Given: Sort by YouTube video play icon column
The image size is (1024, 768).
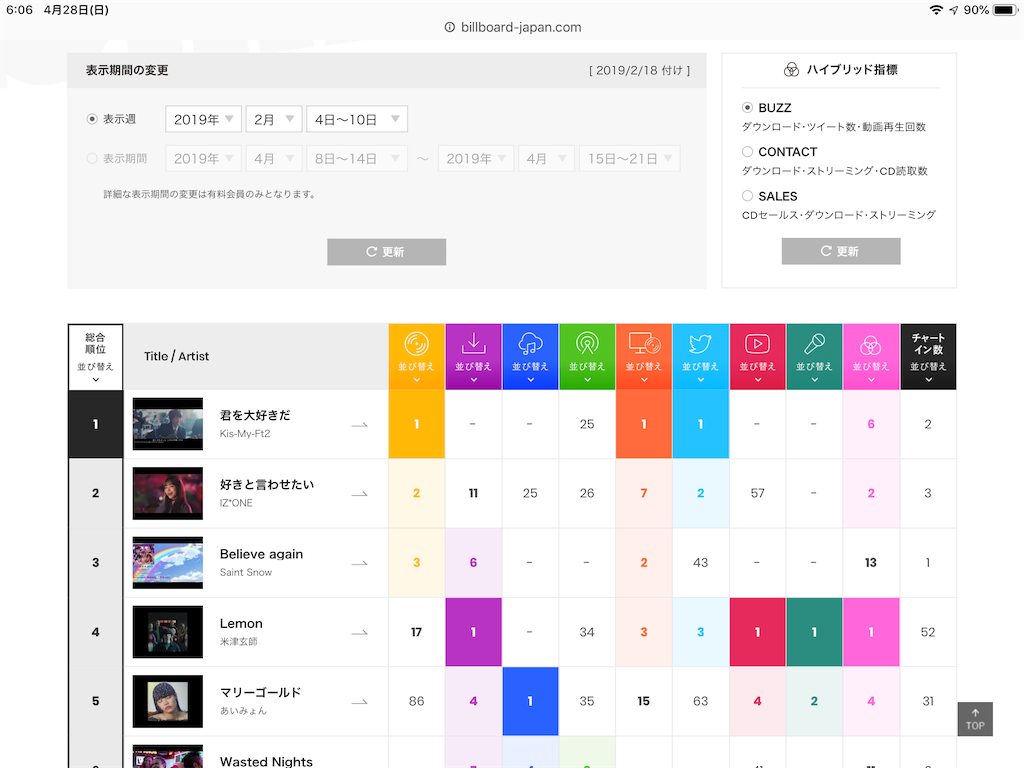Looking at the screenshot, I should [x=758, y=357].
